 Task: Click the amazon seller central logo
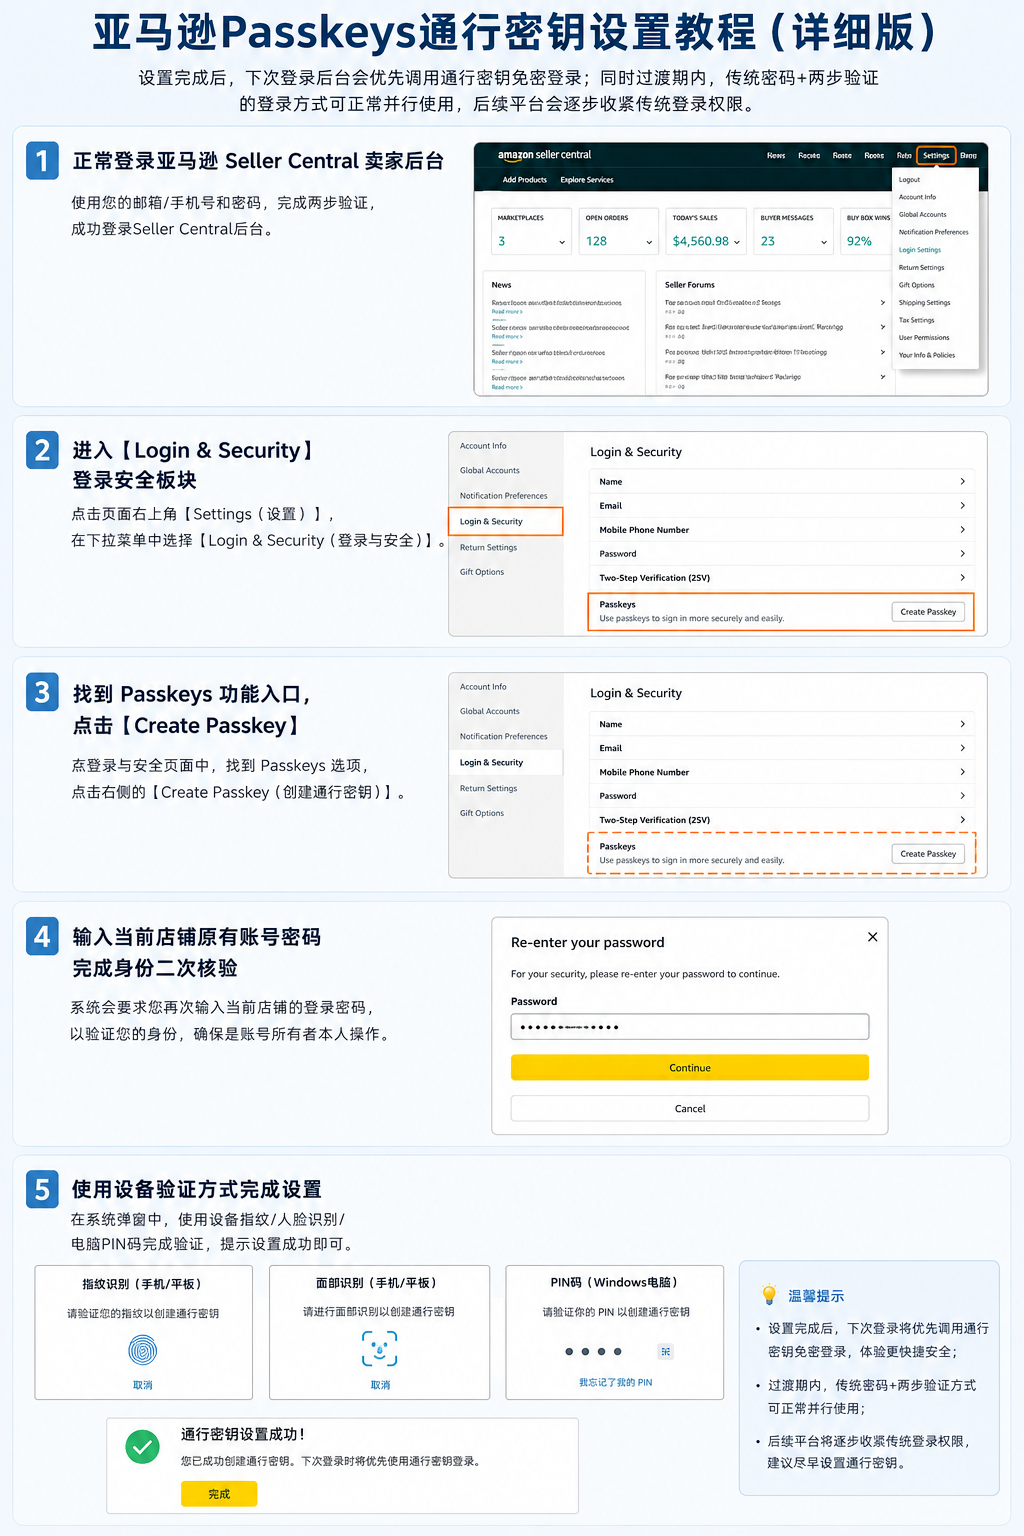tap(545, 155)
